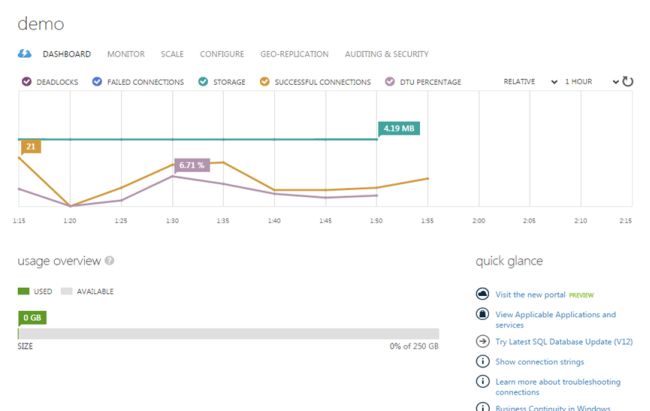Toggle the DTU Percentage metric
This screenshot has height=411, width=650.
coord(389,82)
